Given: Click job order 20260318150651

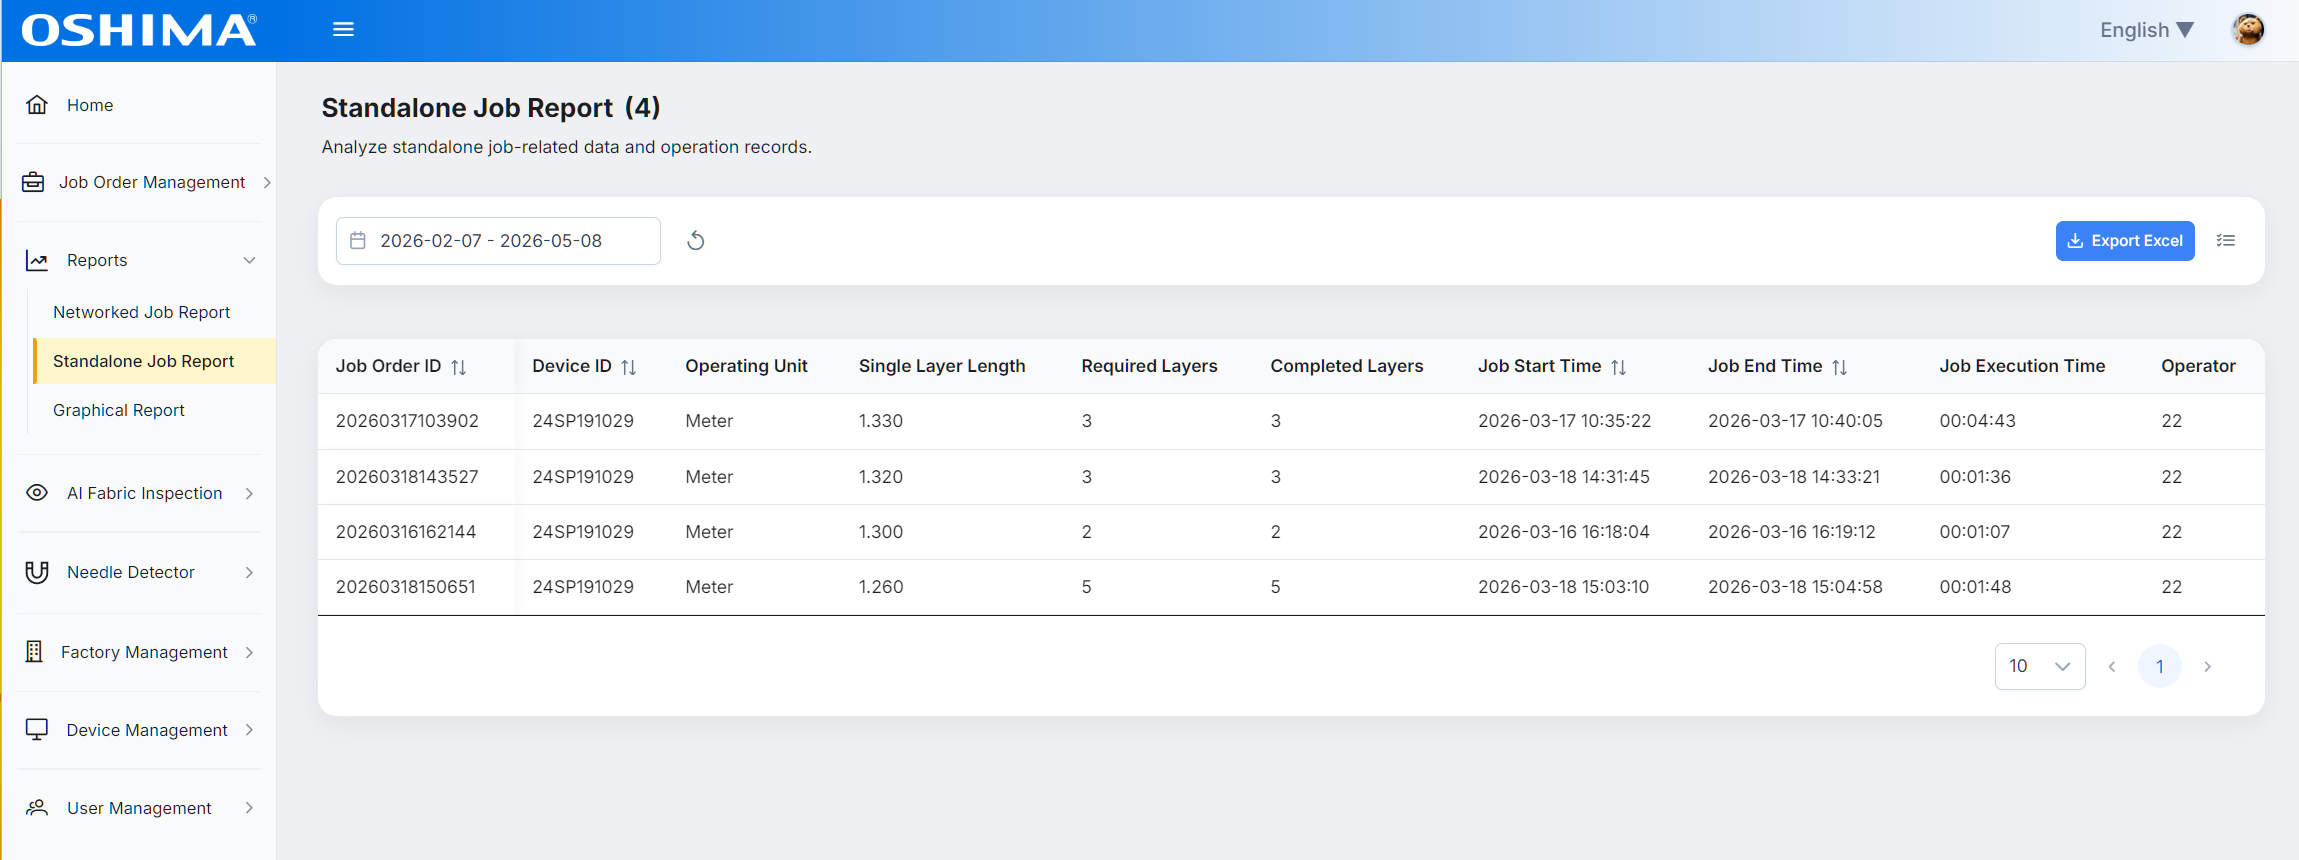Looking at the screenshot, I should (x=406, y=587).
